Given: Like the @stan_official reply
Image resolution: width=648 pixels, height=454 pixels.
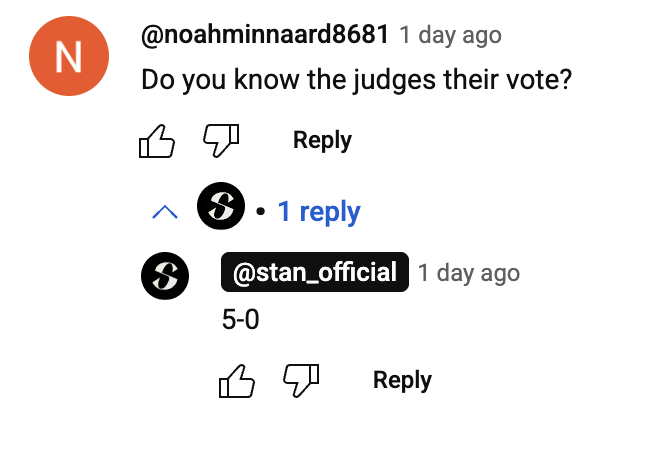Looking at the screenshot, I should pos(236,381).
